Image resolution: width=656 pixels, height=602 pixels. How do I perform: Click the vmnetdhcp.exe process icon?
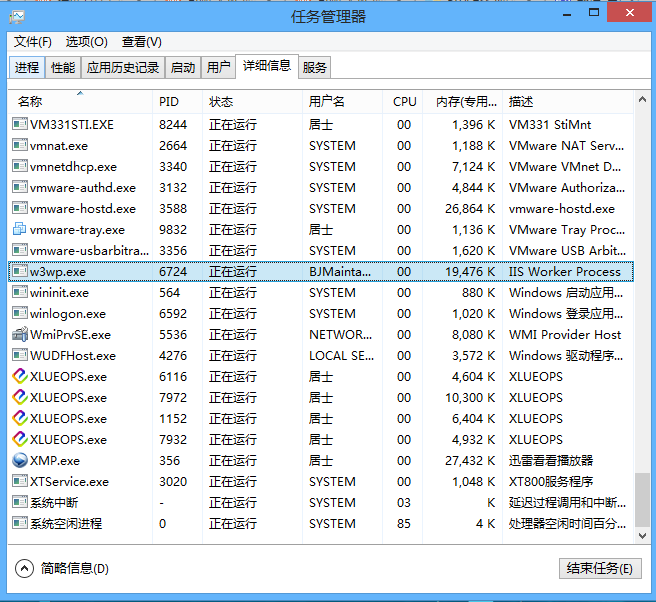(20, 166)
